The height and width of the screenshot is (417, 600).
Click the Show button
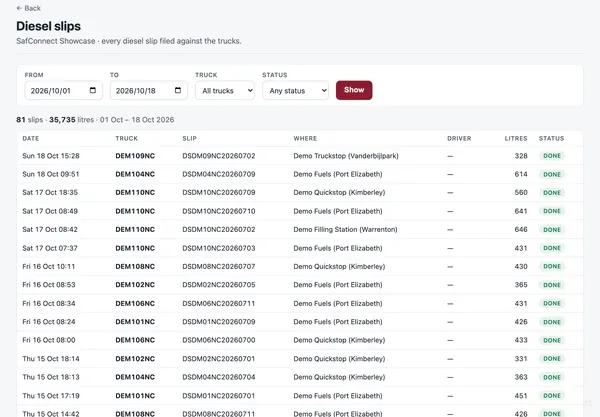[x=354, y=90]
